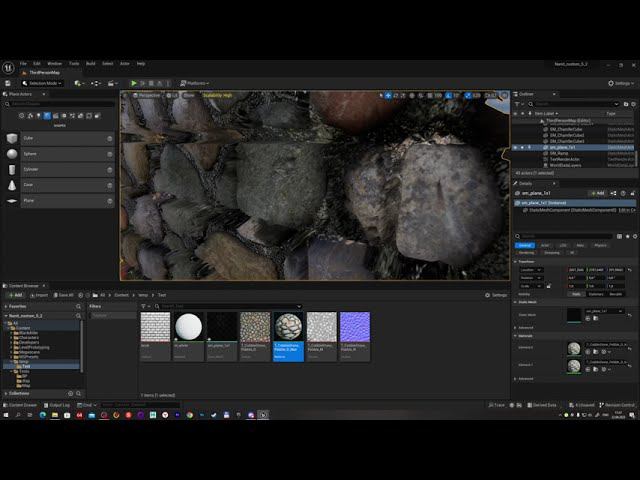
Task: Click the Cone actor icon
Action: tap(12, 185)
